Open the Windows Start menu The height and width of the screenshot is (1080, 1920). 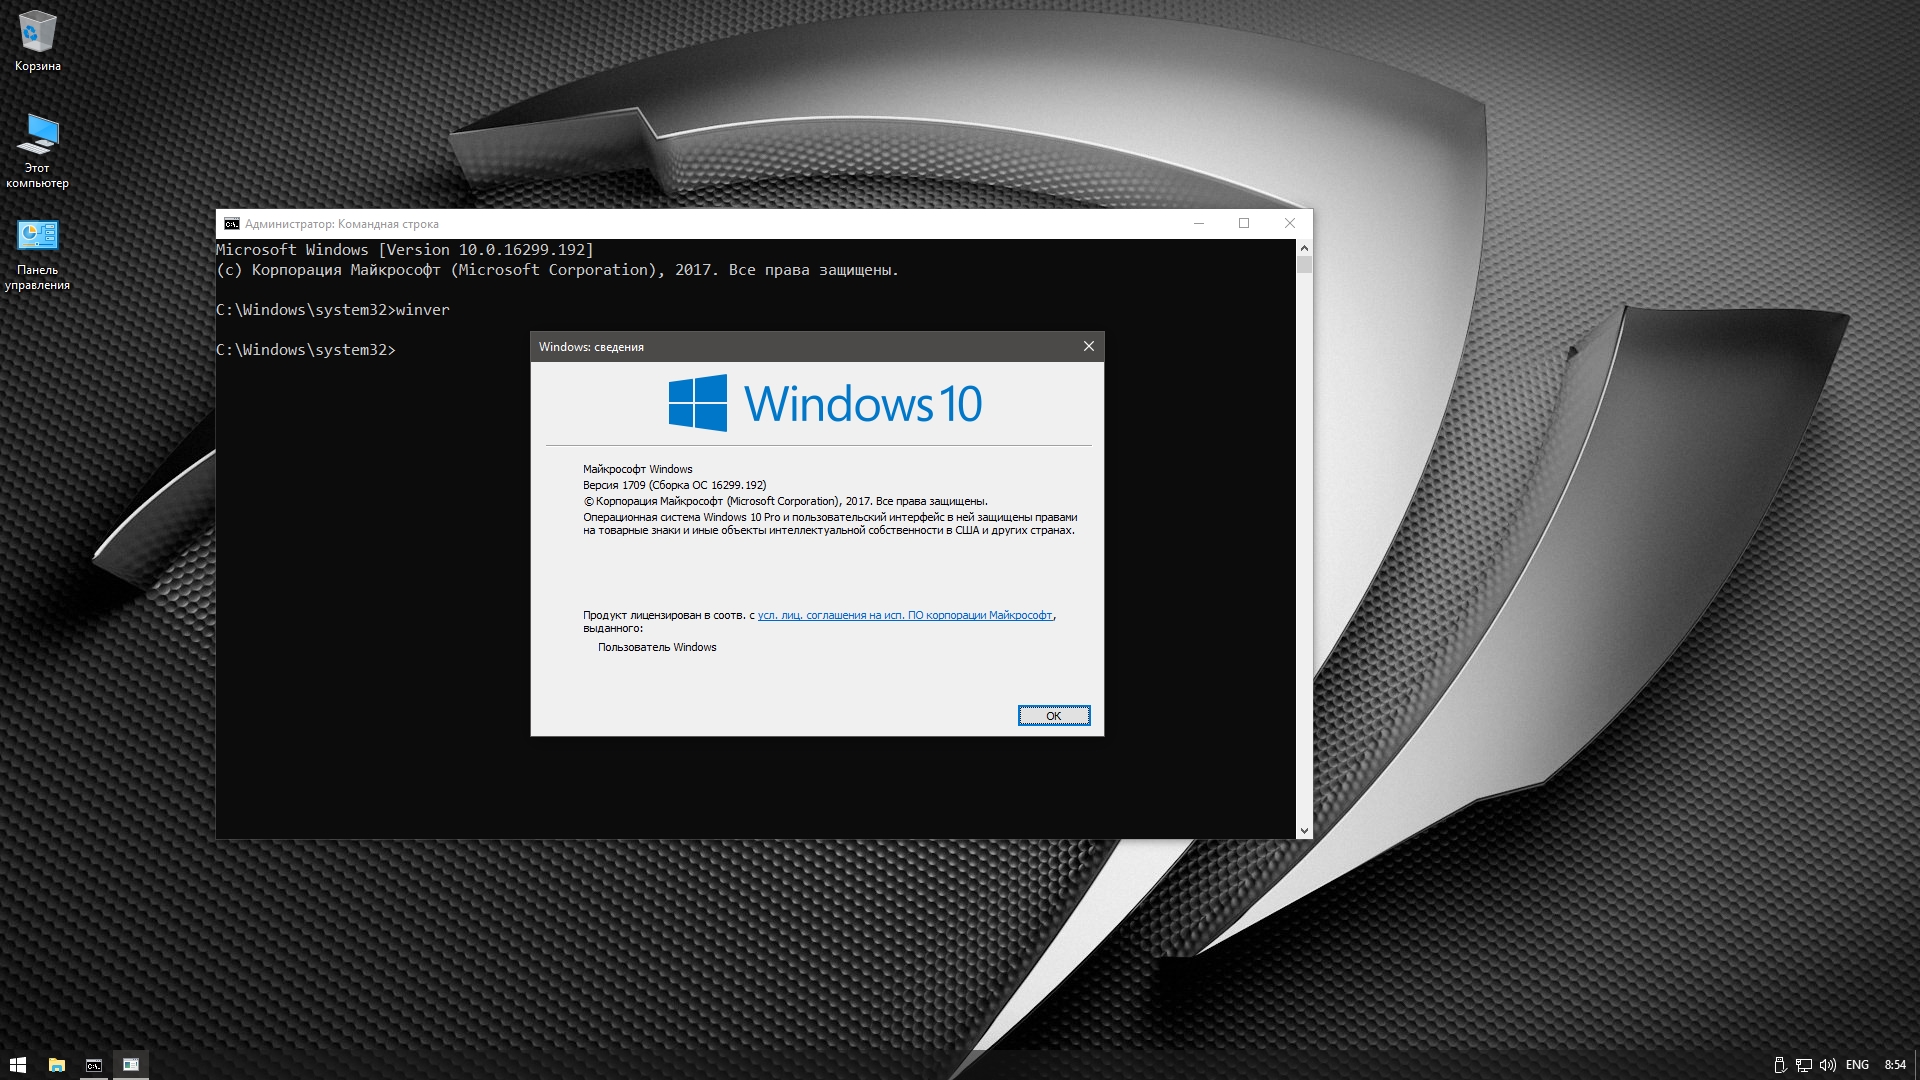[17, 1065]
